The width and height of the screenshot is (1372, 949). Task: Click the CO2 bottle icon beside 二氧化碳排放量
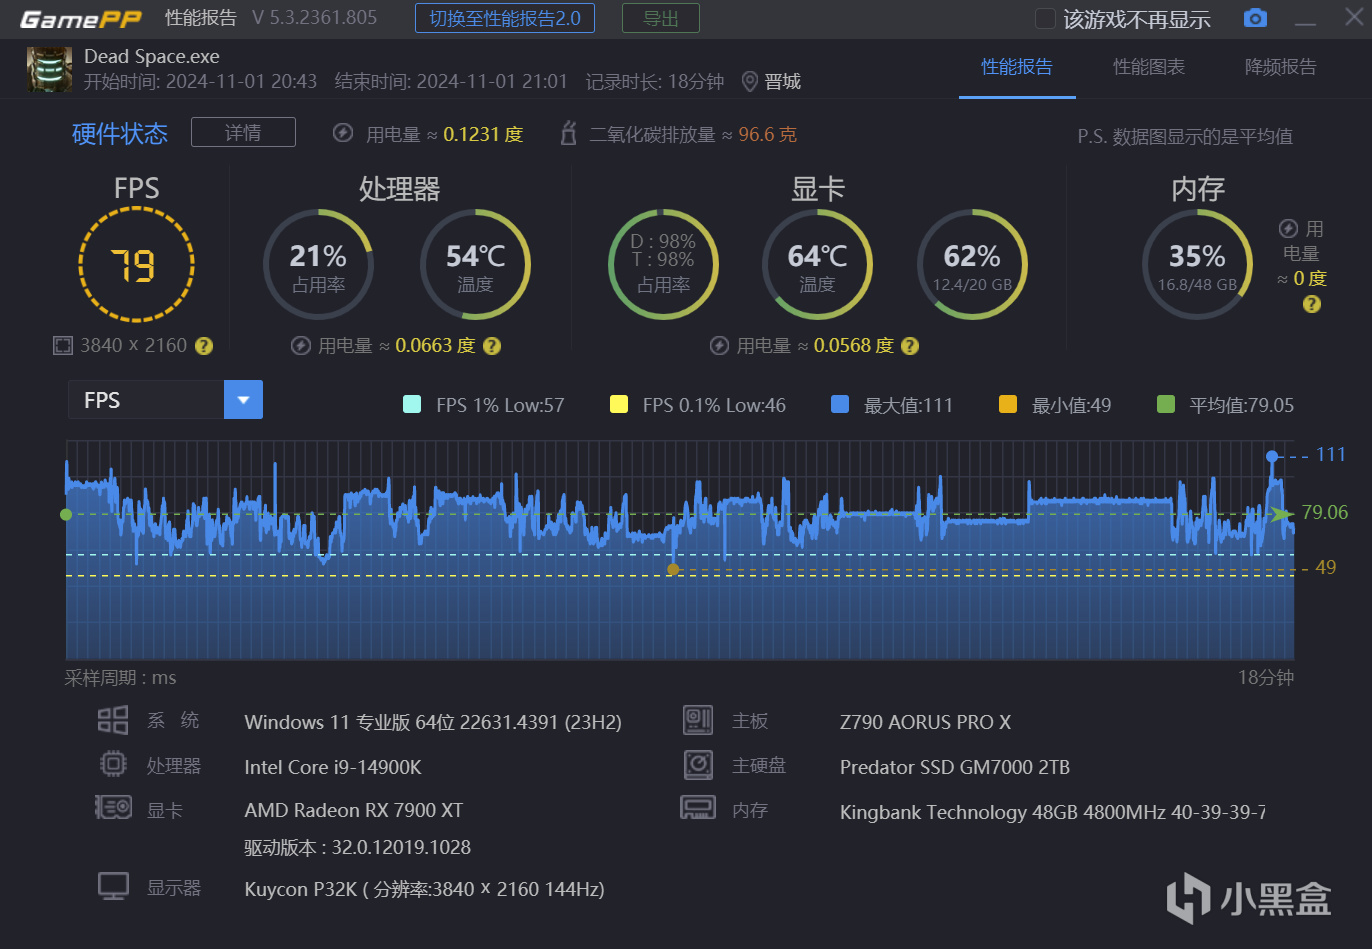point(568,133)
